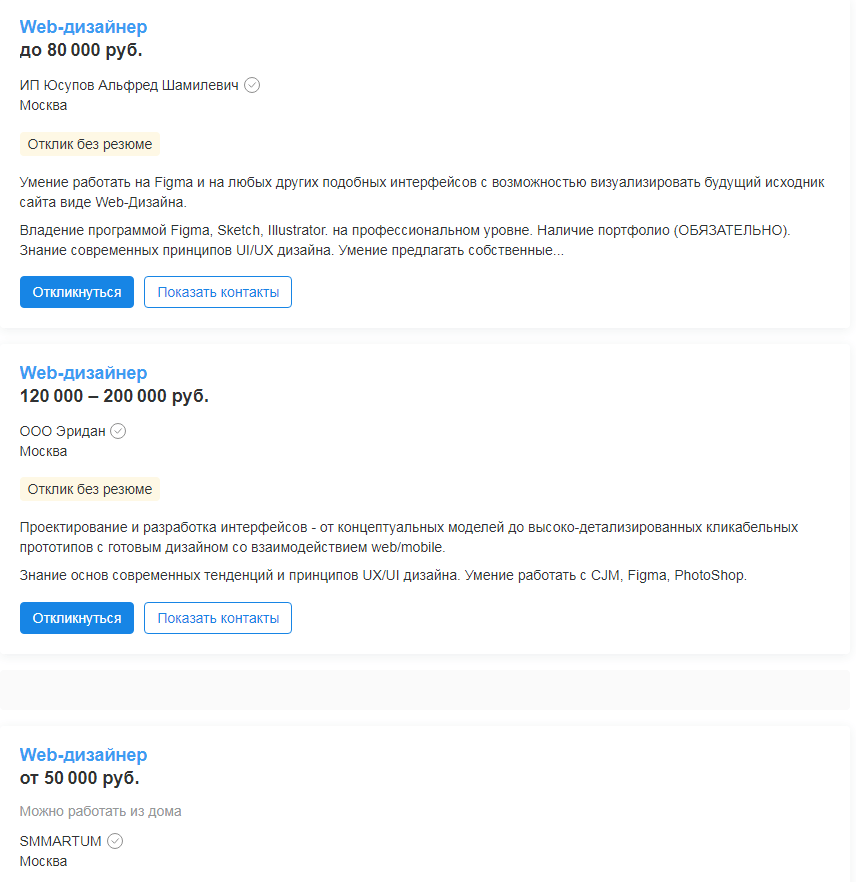Open Web-дизайнер vacancy with 120 000 – 200 000 salary
The height and width of the screenshot is (882, 856).
(x=83, y=373)
